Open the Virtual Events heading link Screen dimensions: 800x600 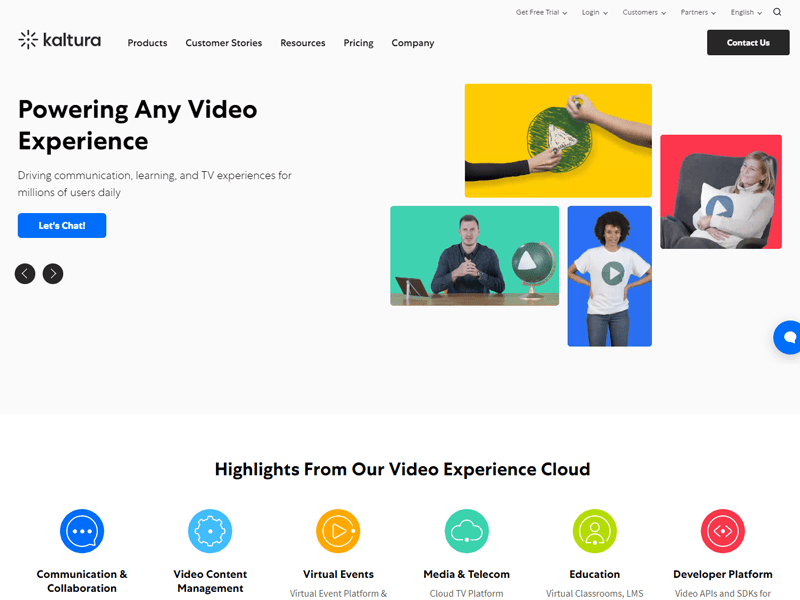(338, 574)
